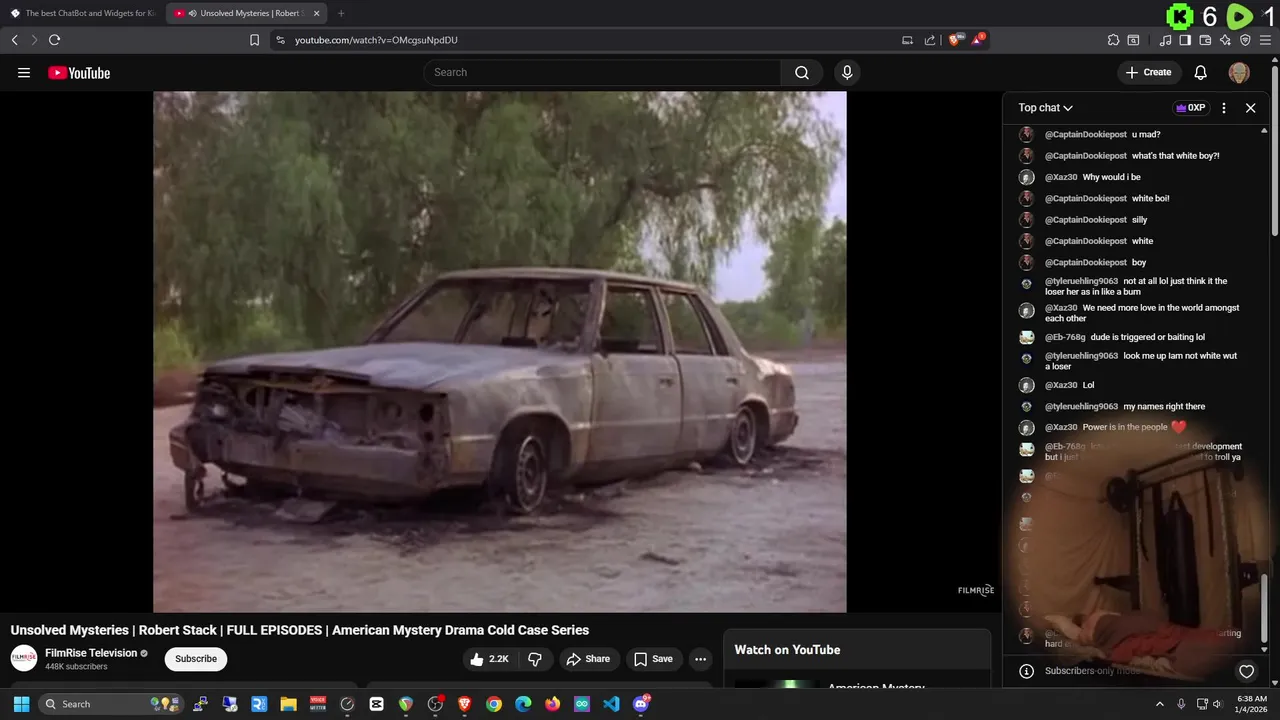Open Brave Leo AI sparkle icon

(1225, 40)
